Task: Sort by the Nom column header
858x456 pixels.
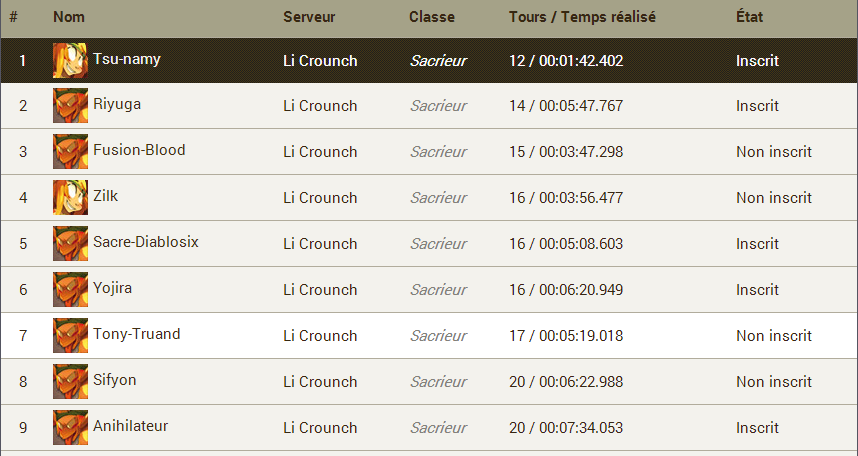Action: (69, 17)
